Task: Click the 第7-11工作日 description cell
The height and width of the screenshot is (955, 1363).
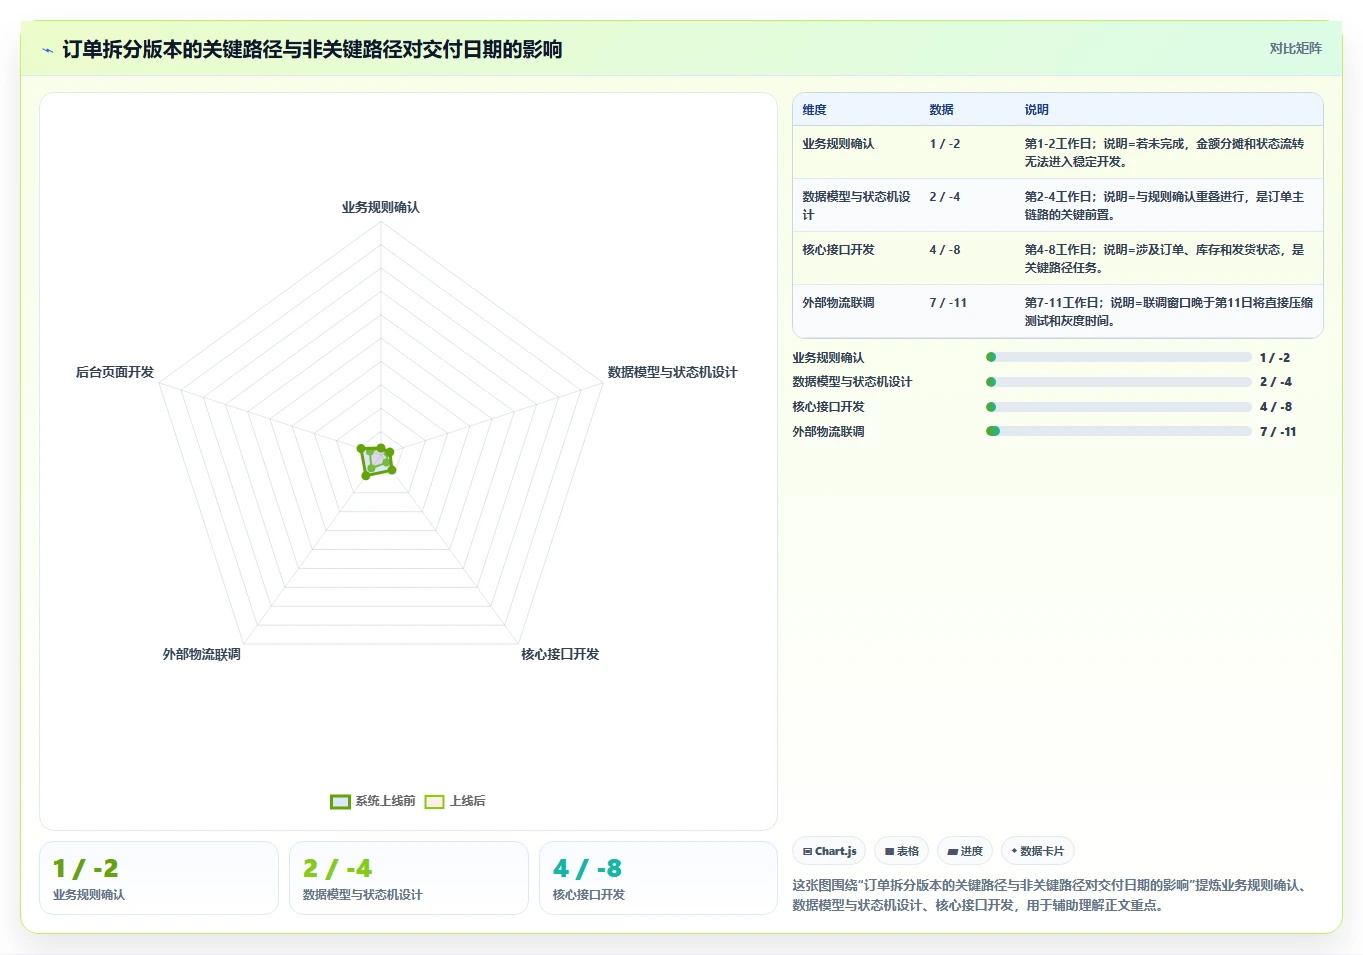Action: [x=1169, y=312]
